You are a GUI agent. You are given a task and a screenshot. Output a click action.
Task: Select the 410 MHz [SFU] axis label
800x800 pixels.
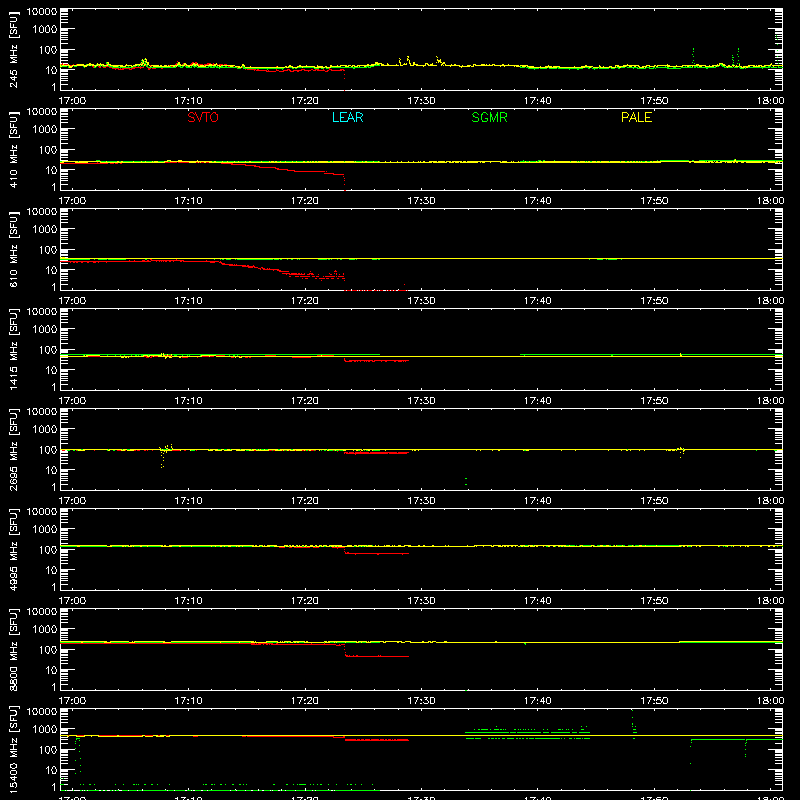pos(14,149)
